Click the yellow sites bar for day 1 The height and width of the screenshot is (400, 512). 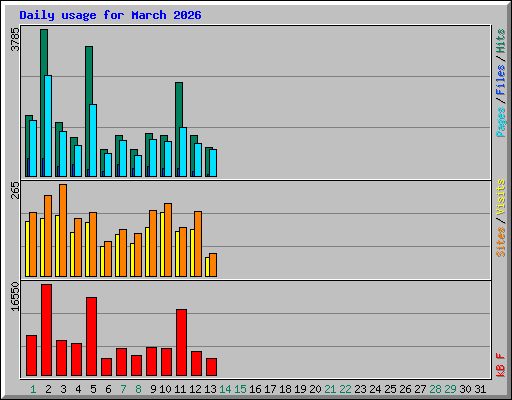(27, 249)
